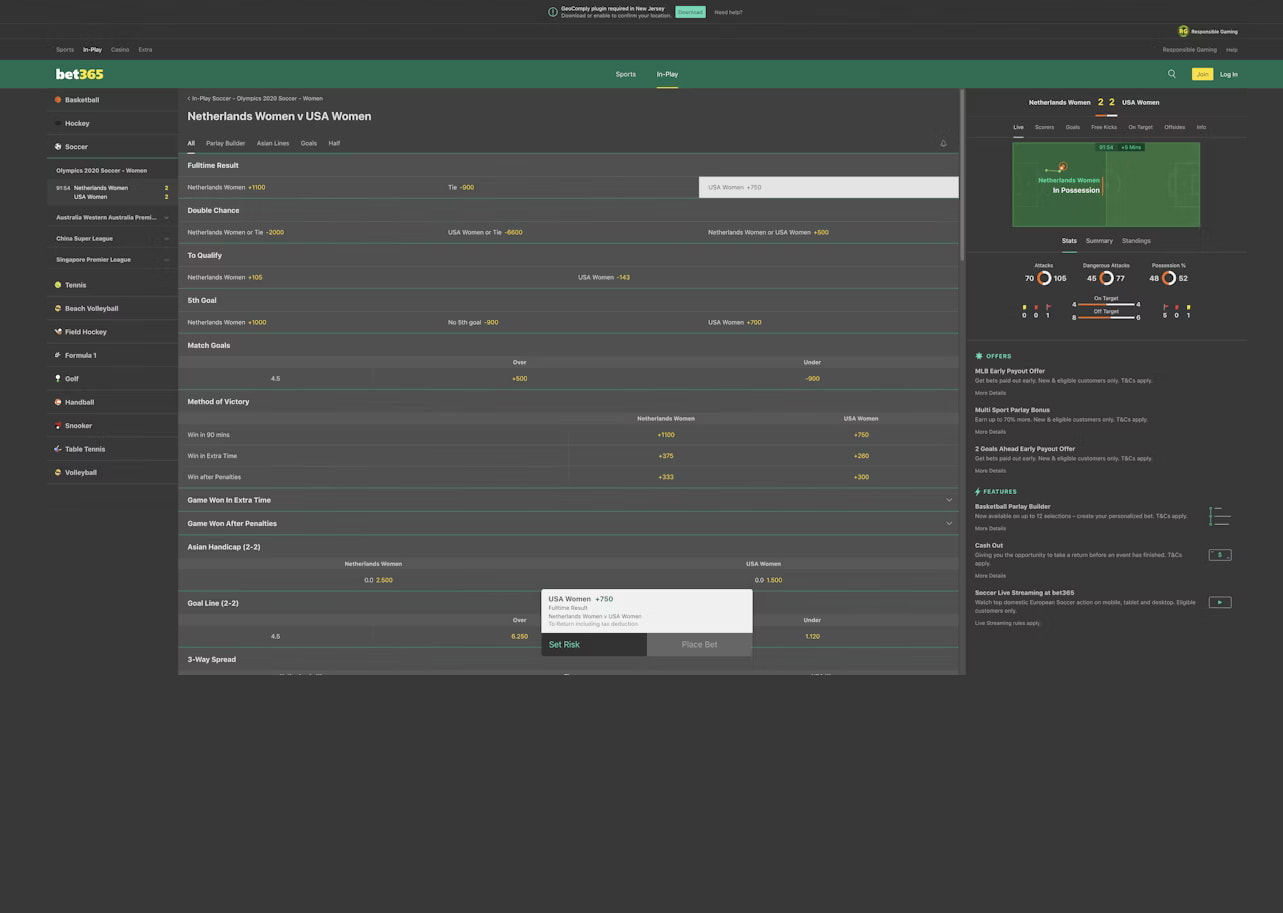This screenshot has height=913, width=1283.
Task: Click the Responsible Gaming RG badge icon
Action: (1184, 31)
